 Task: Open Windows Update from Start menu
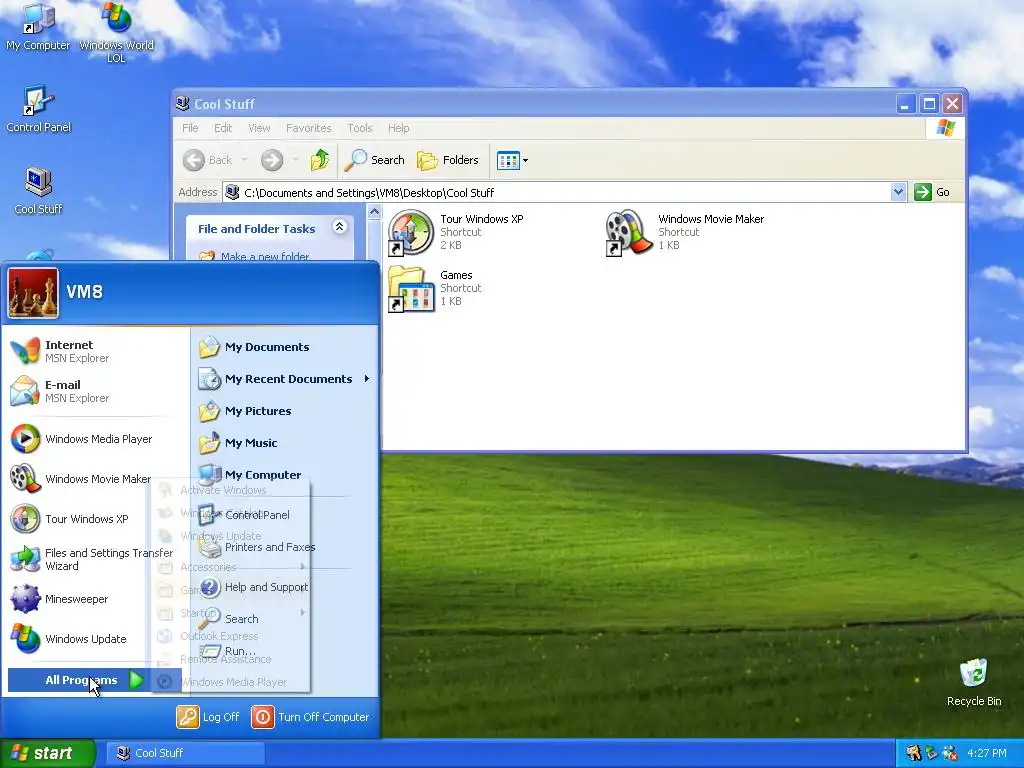click(x=95, y=639)
